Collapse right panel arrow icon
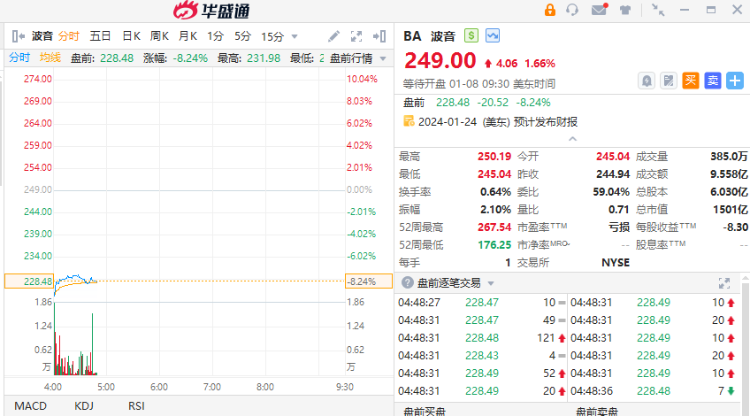Image resolution: width=750 pixels, height=416 pixels. point(379,36)
